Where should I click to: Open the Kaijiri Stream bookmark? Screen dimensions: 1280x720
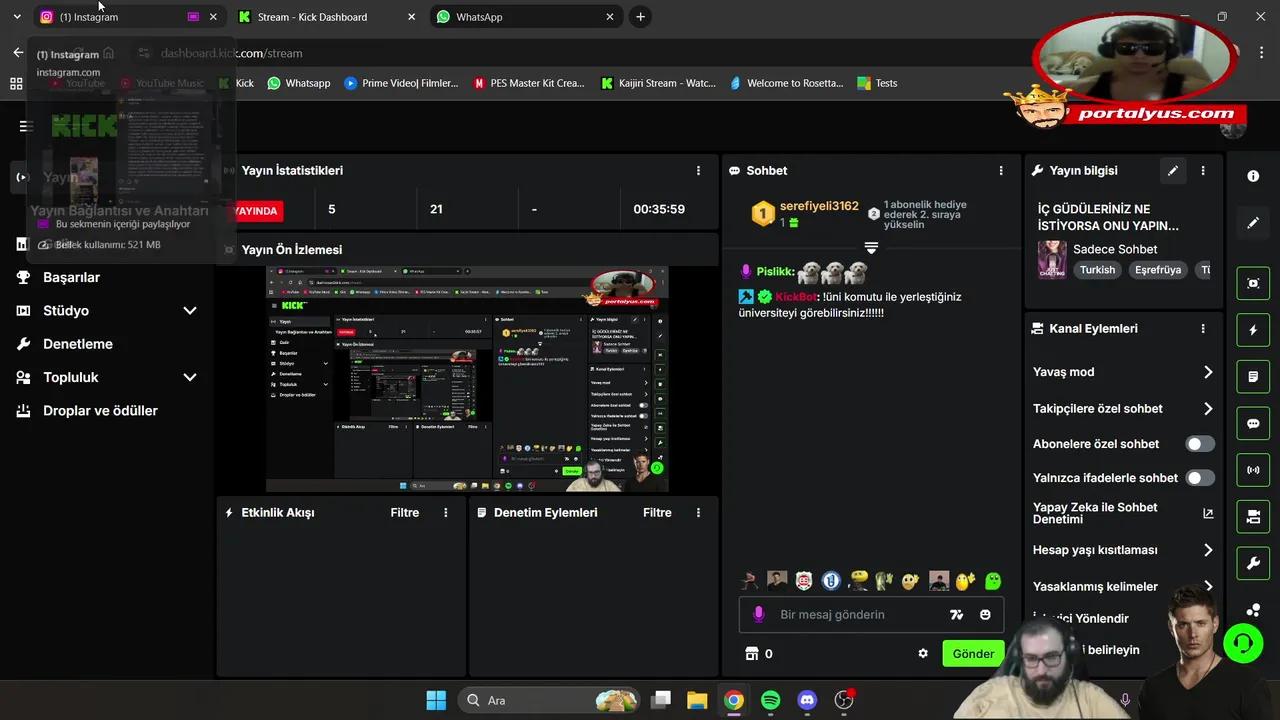click(x=658, y=83)
